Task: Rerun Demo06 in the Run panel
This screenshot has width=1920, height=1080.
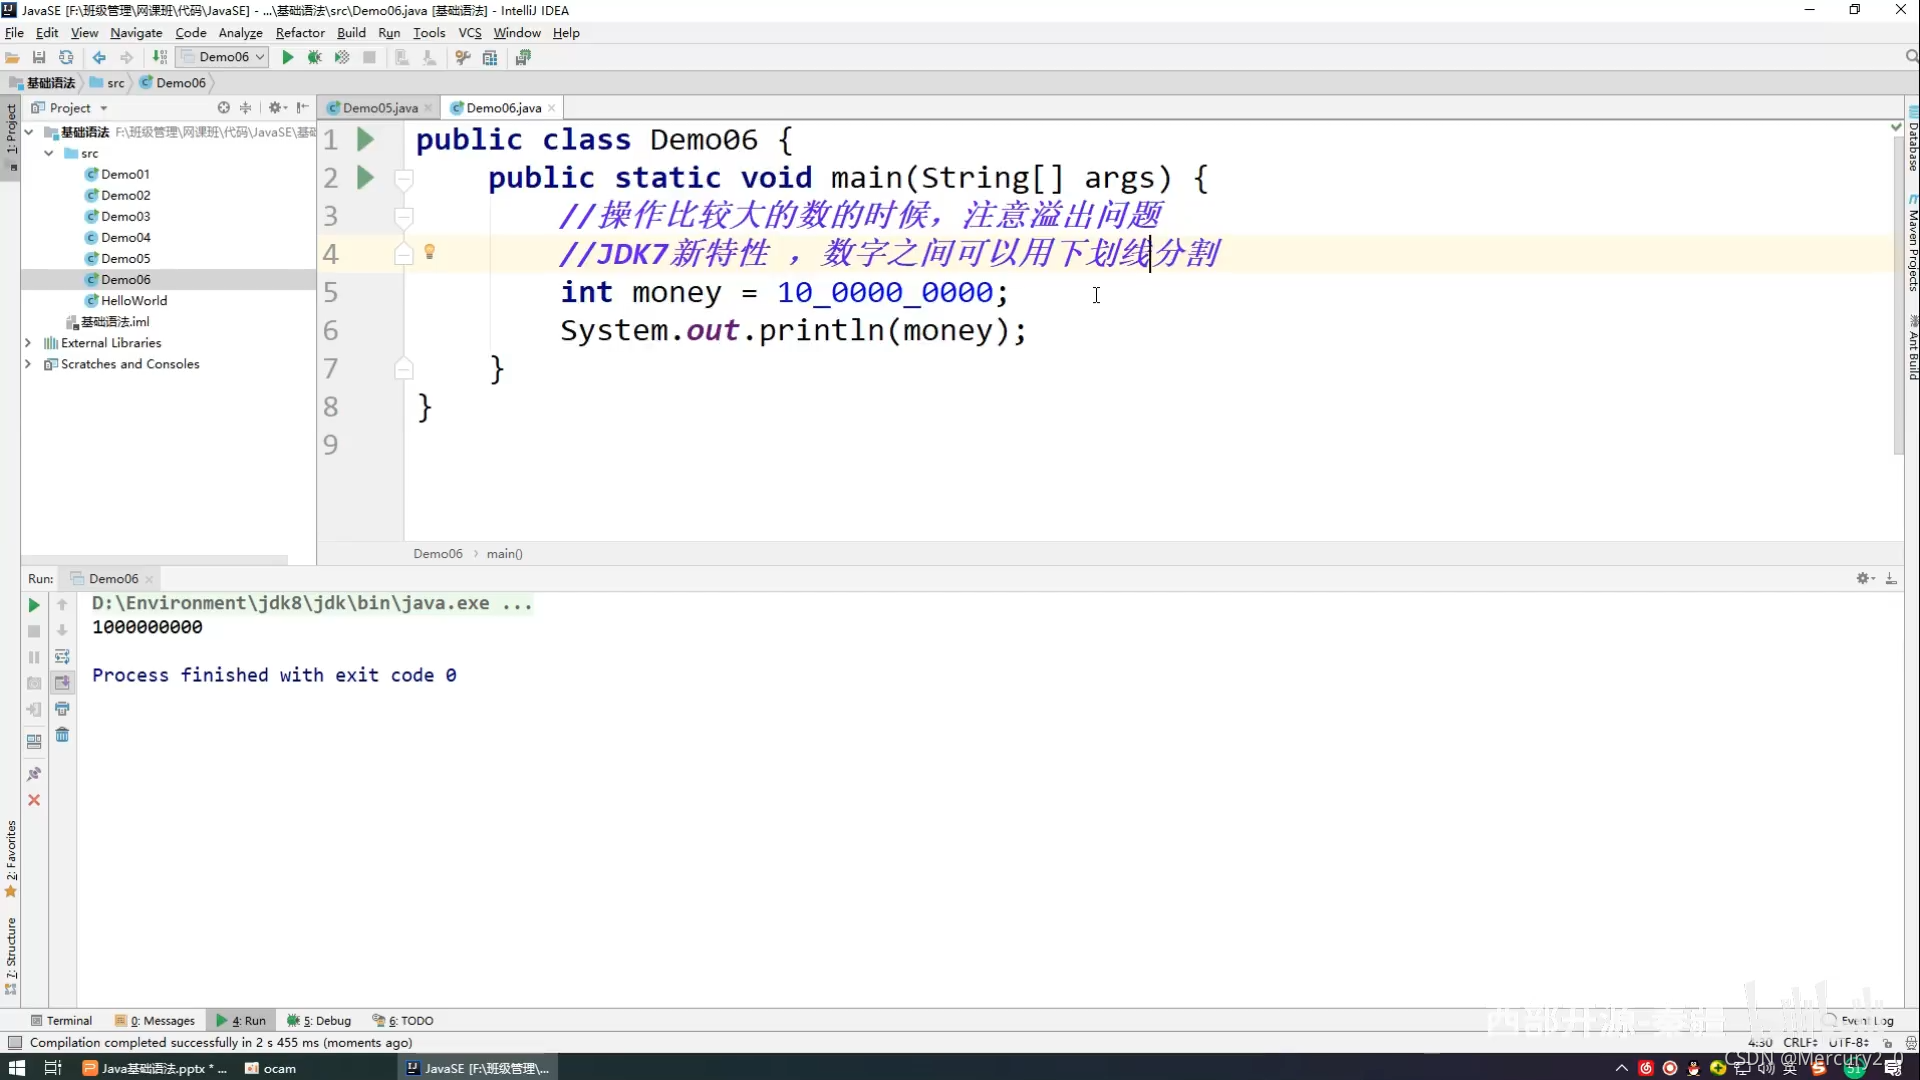Action: tap(34, 605)
